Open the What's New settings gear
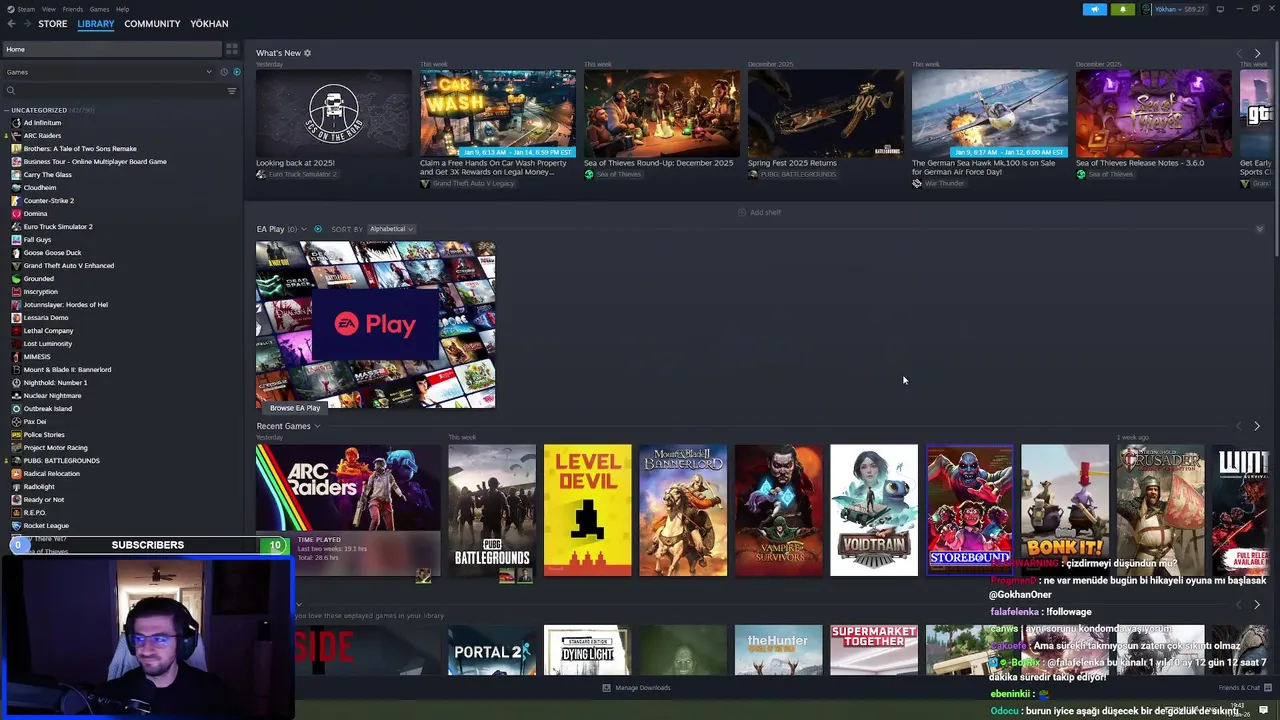Screen dimensions: 1280x720 (x=307, y=53)
